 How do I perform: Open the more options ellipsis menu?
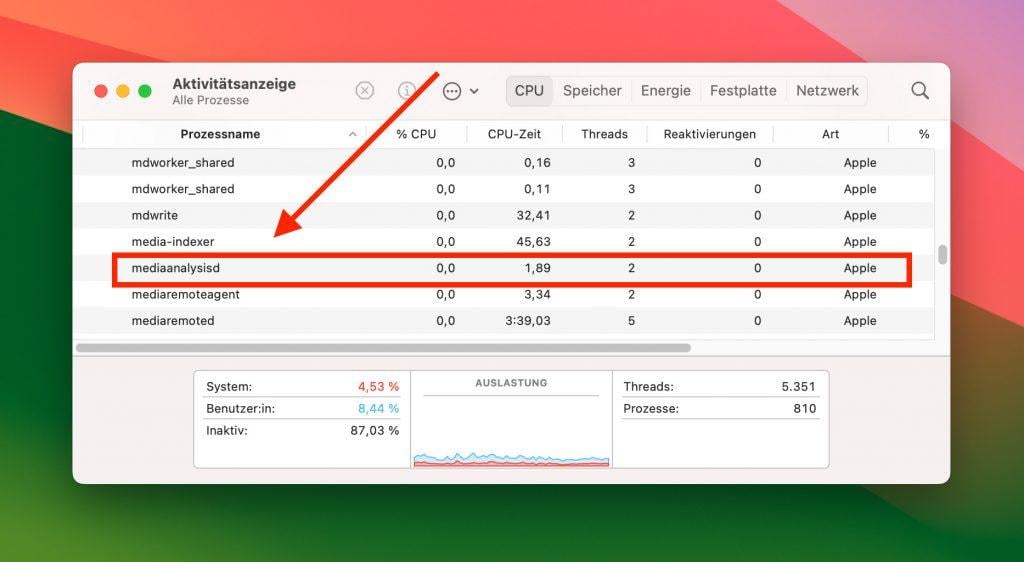coord(452,91)
